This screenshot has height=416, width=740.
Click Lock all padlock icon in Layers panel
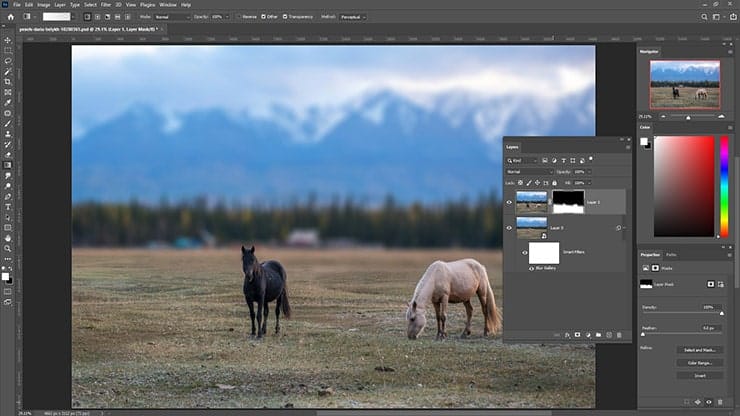click(x=555, y=183)
